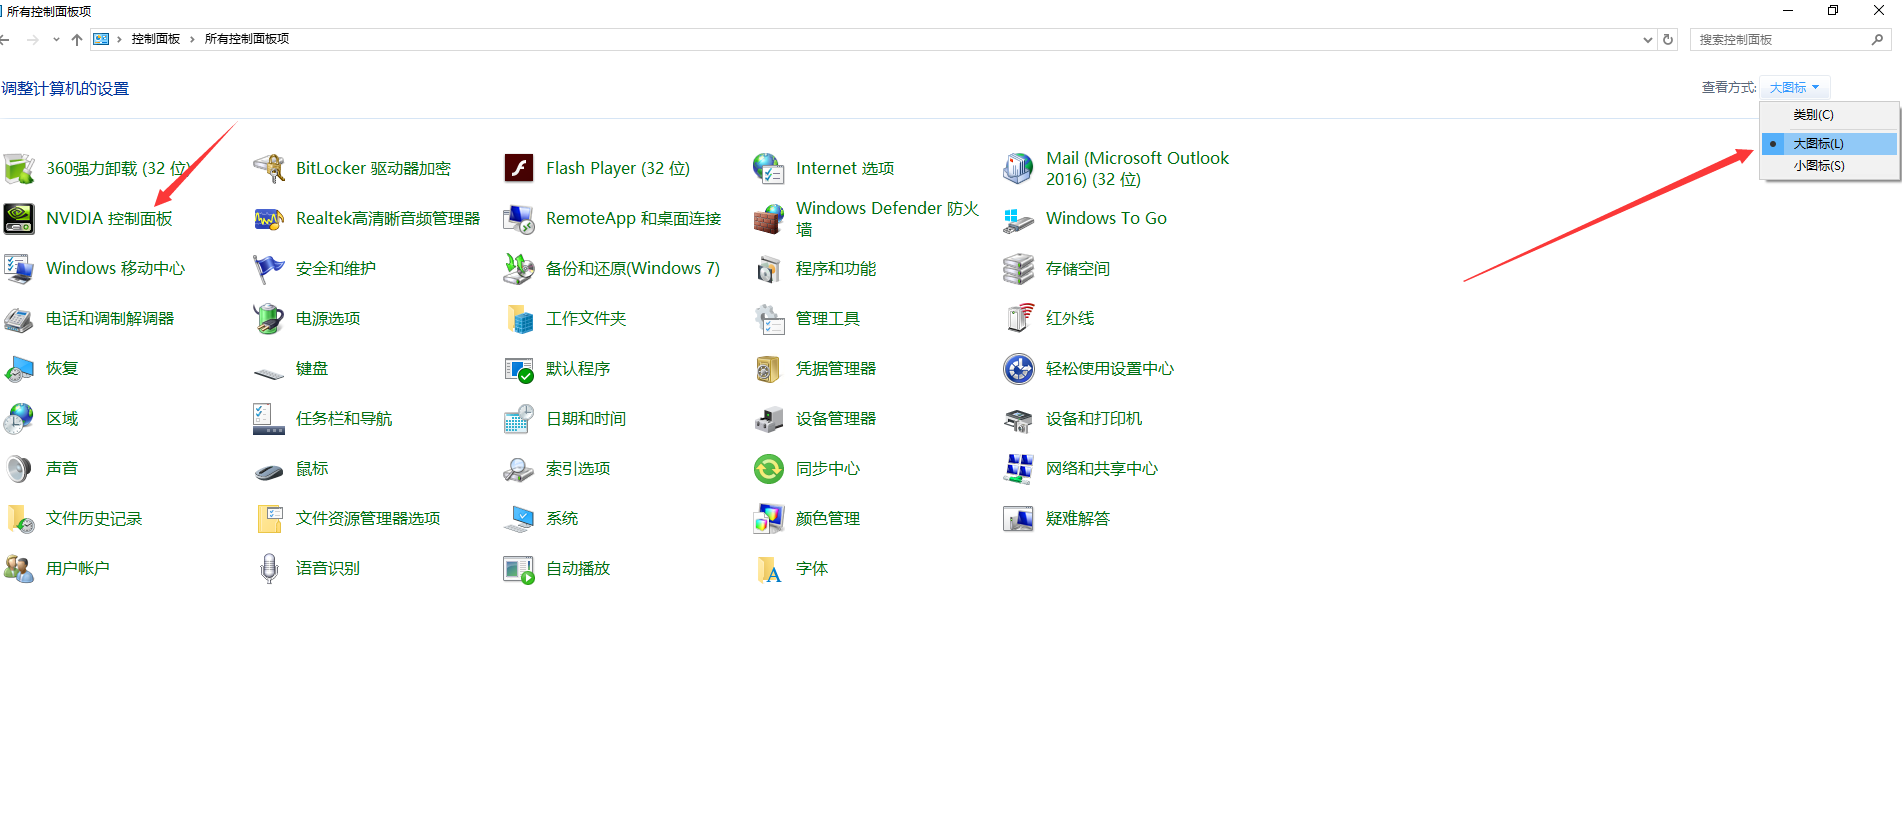Click the 同步中心 green icon
This screenshot has height=834, width=1902.
pos(769,468)
